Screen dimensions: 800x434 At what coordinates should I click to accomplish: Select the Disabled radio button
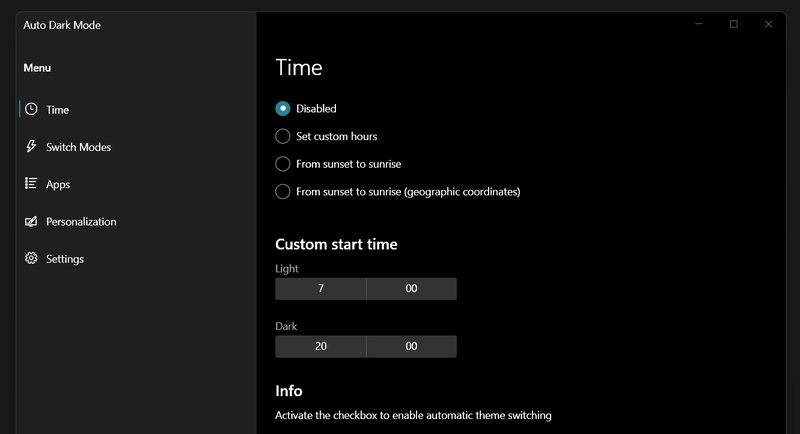(283, 108)
